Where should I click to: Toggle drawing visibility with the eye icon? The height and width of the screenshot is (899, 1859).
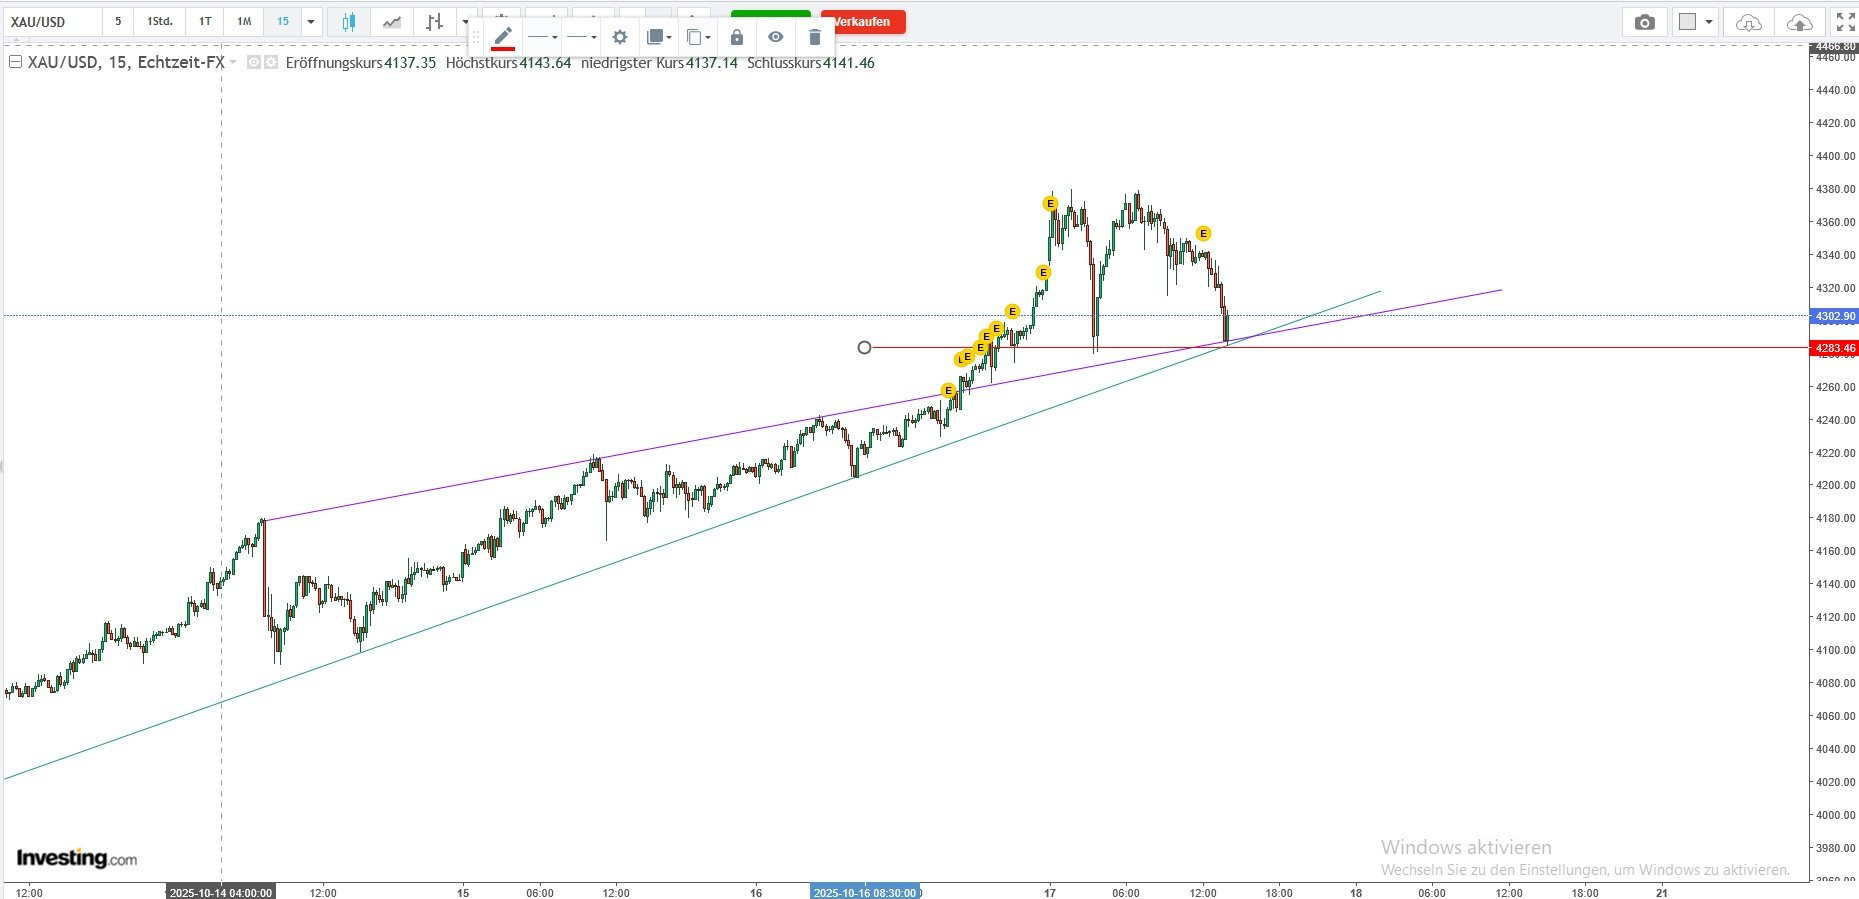[775, 37]
